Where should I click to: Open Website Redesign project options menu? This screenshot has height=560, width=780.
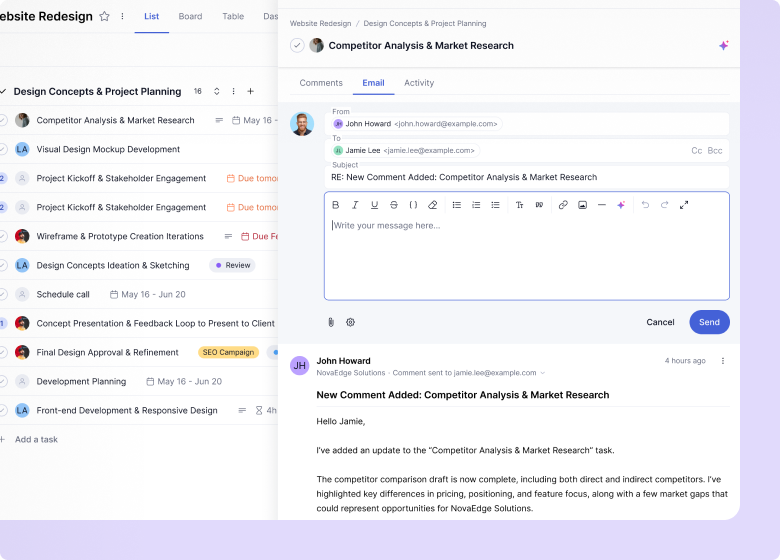[x=122, y=16]
